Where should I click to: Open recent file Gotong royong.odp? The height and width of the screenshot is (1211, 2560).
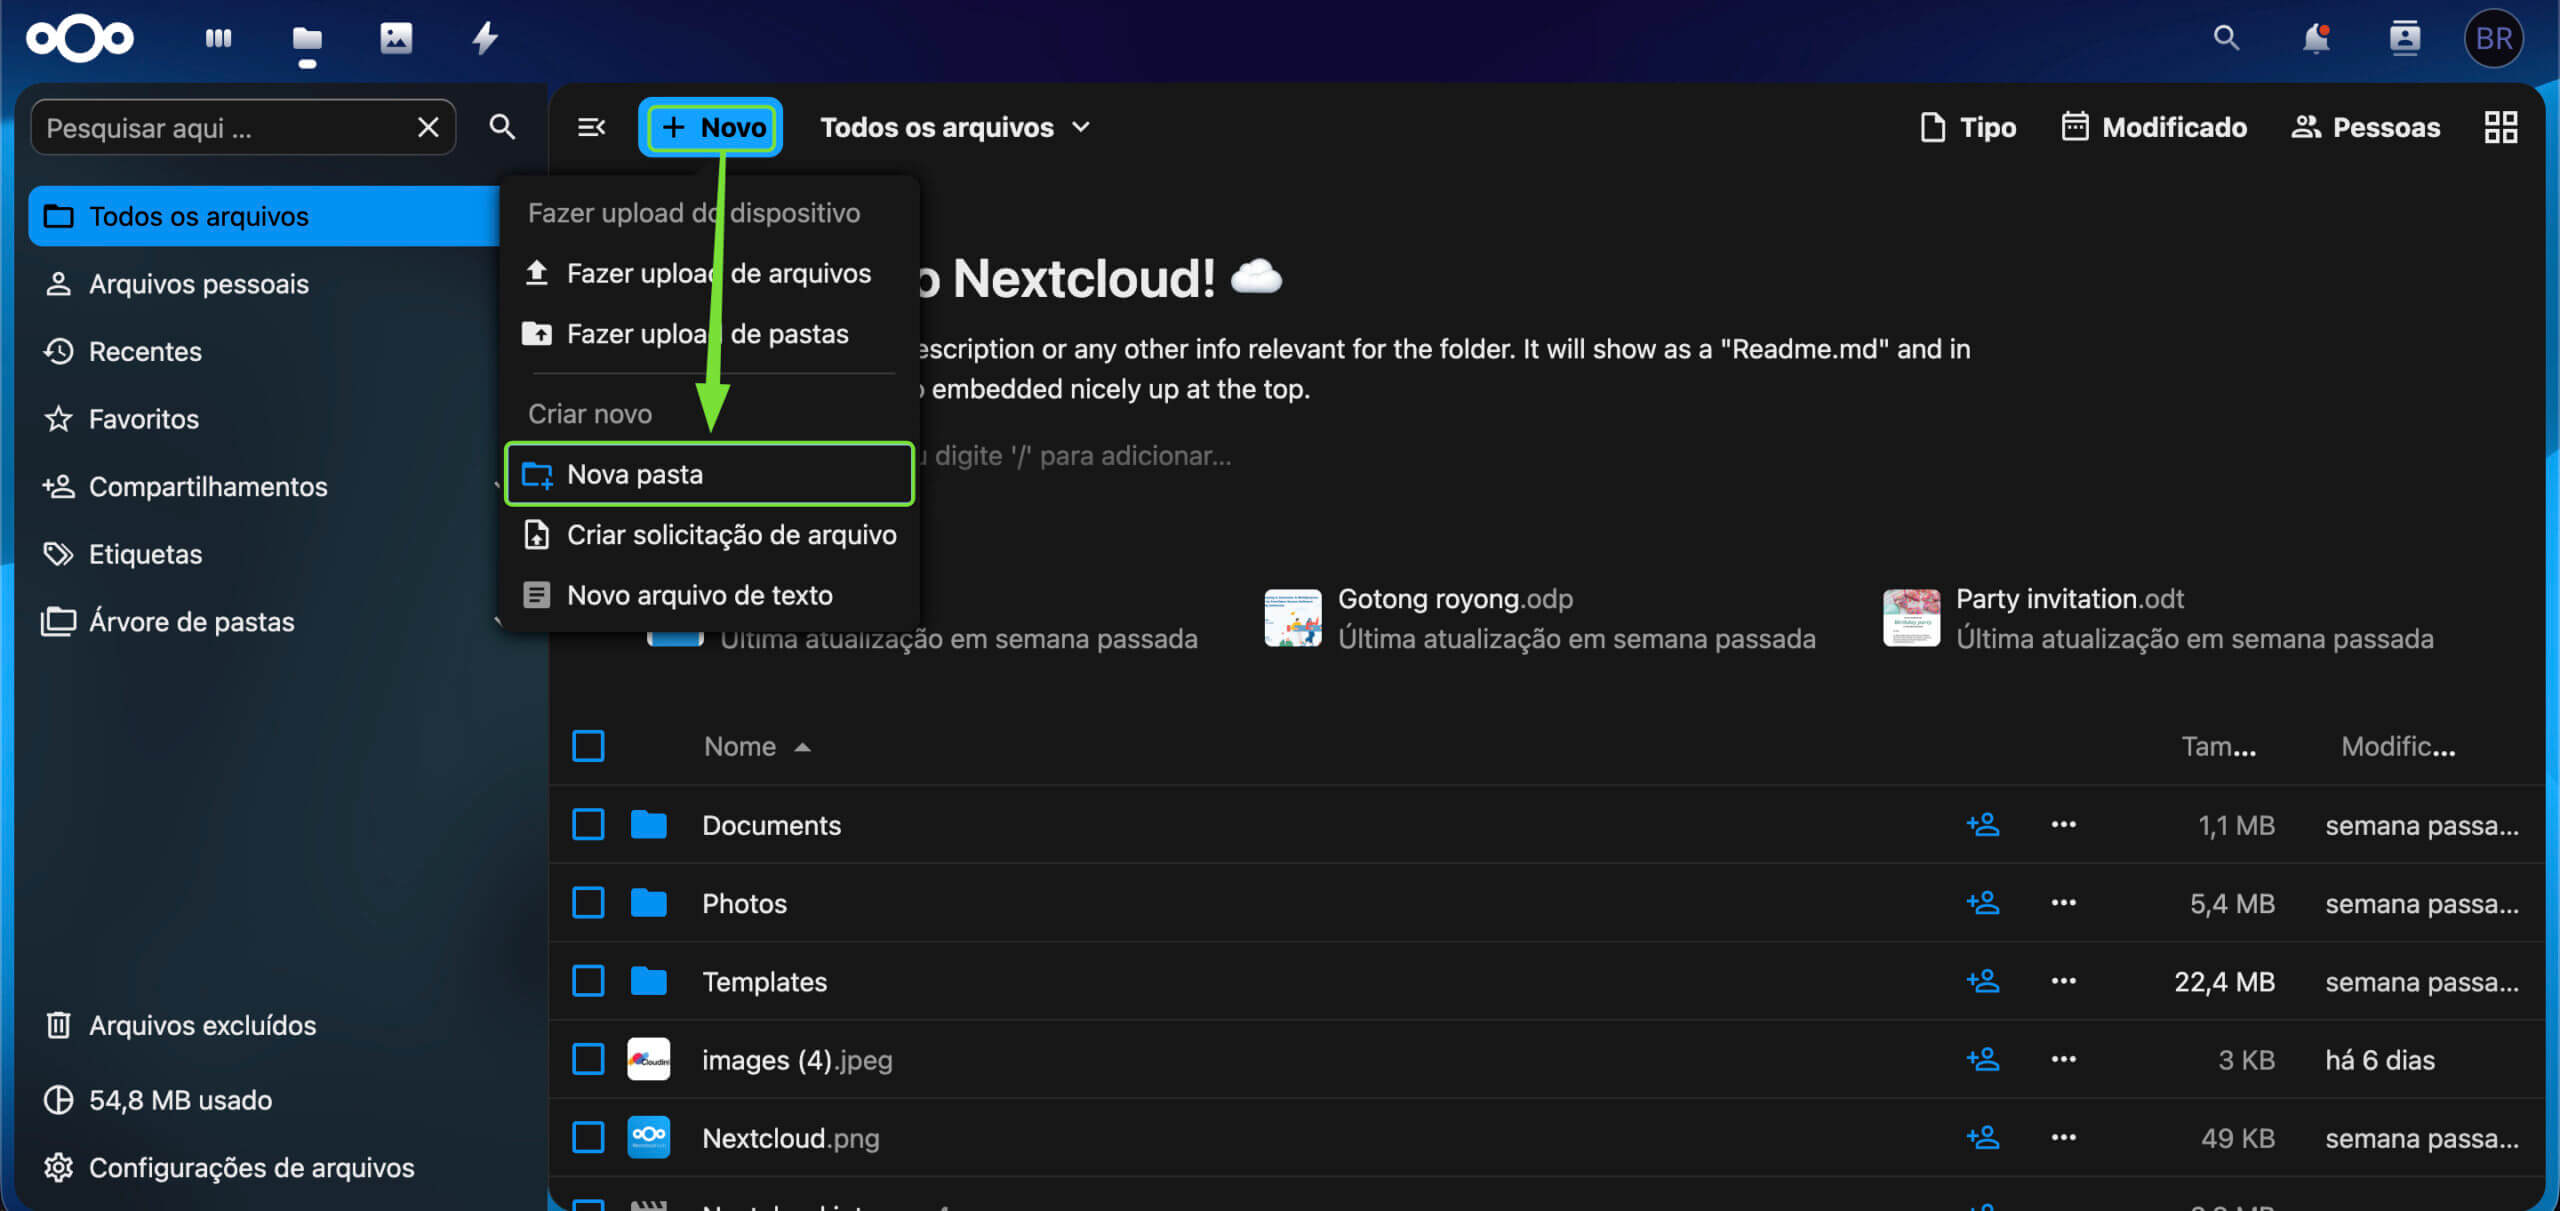pos(1540,618)
